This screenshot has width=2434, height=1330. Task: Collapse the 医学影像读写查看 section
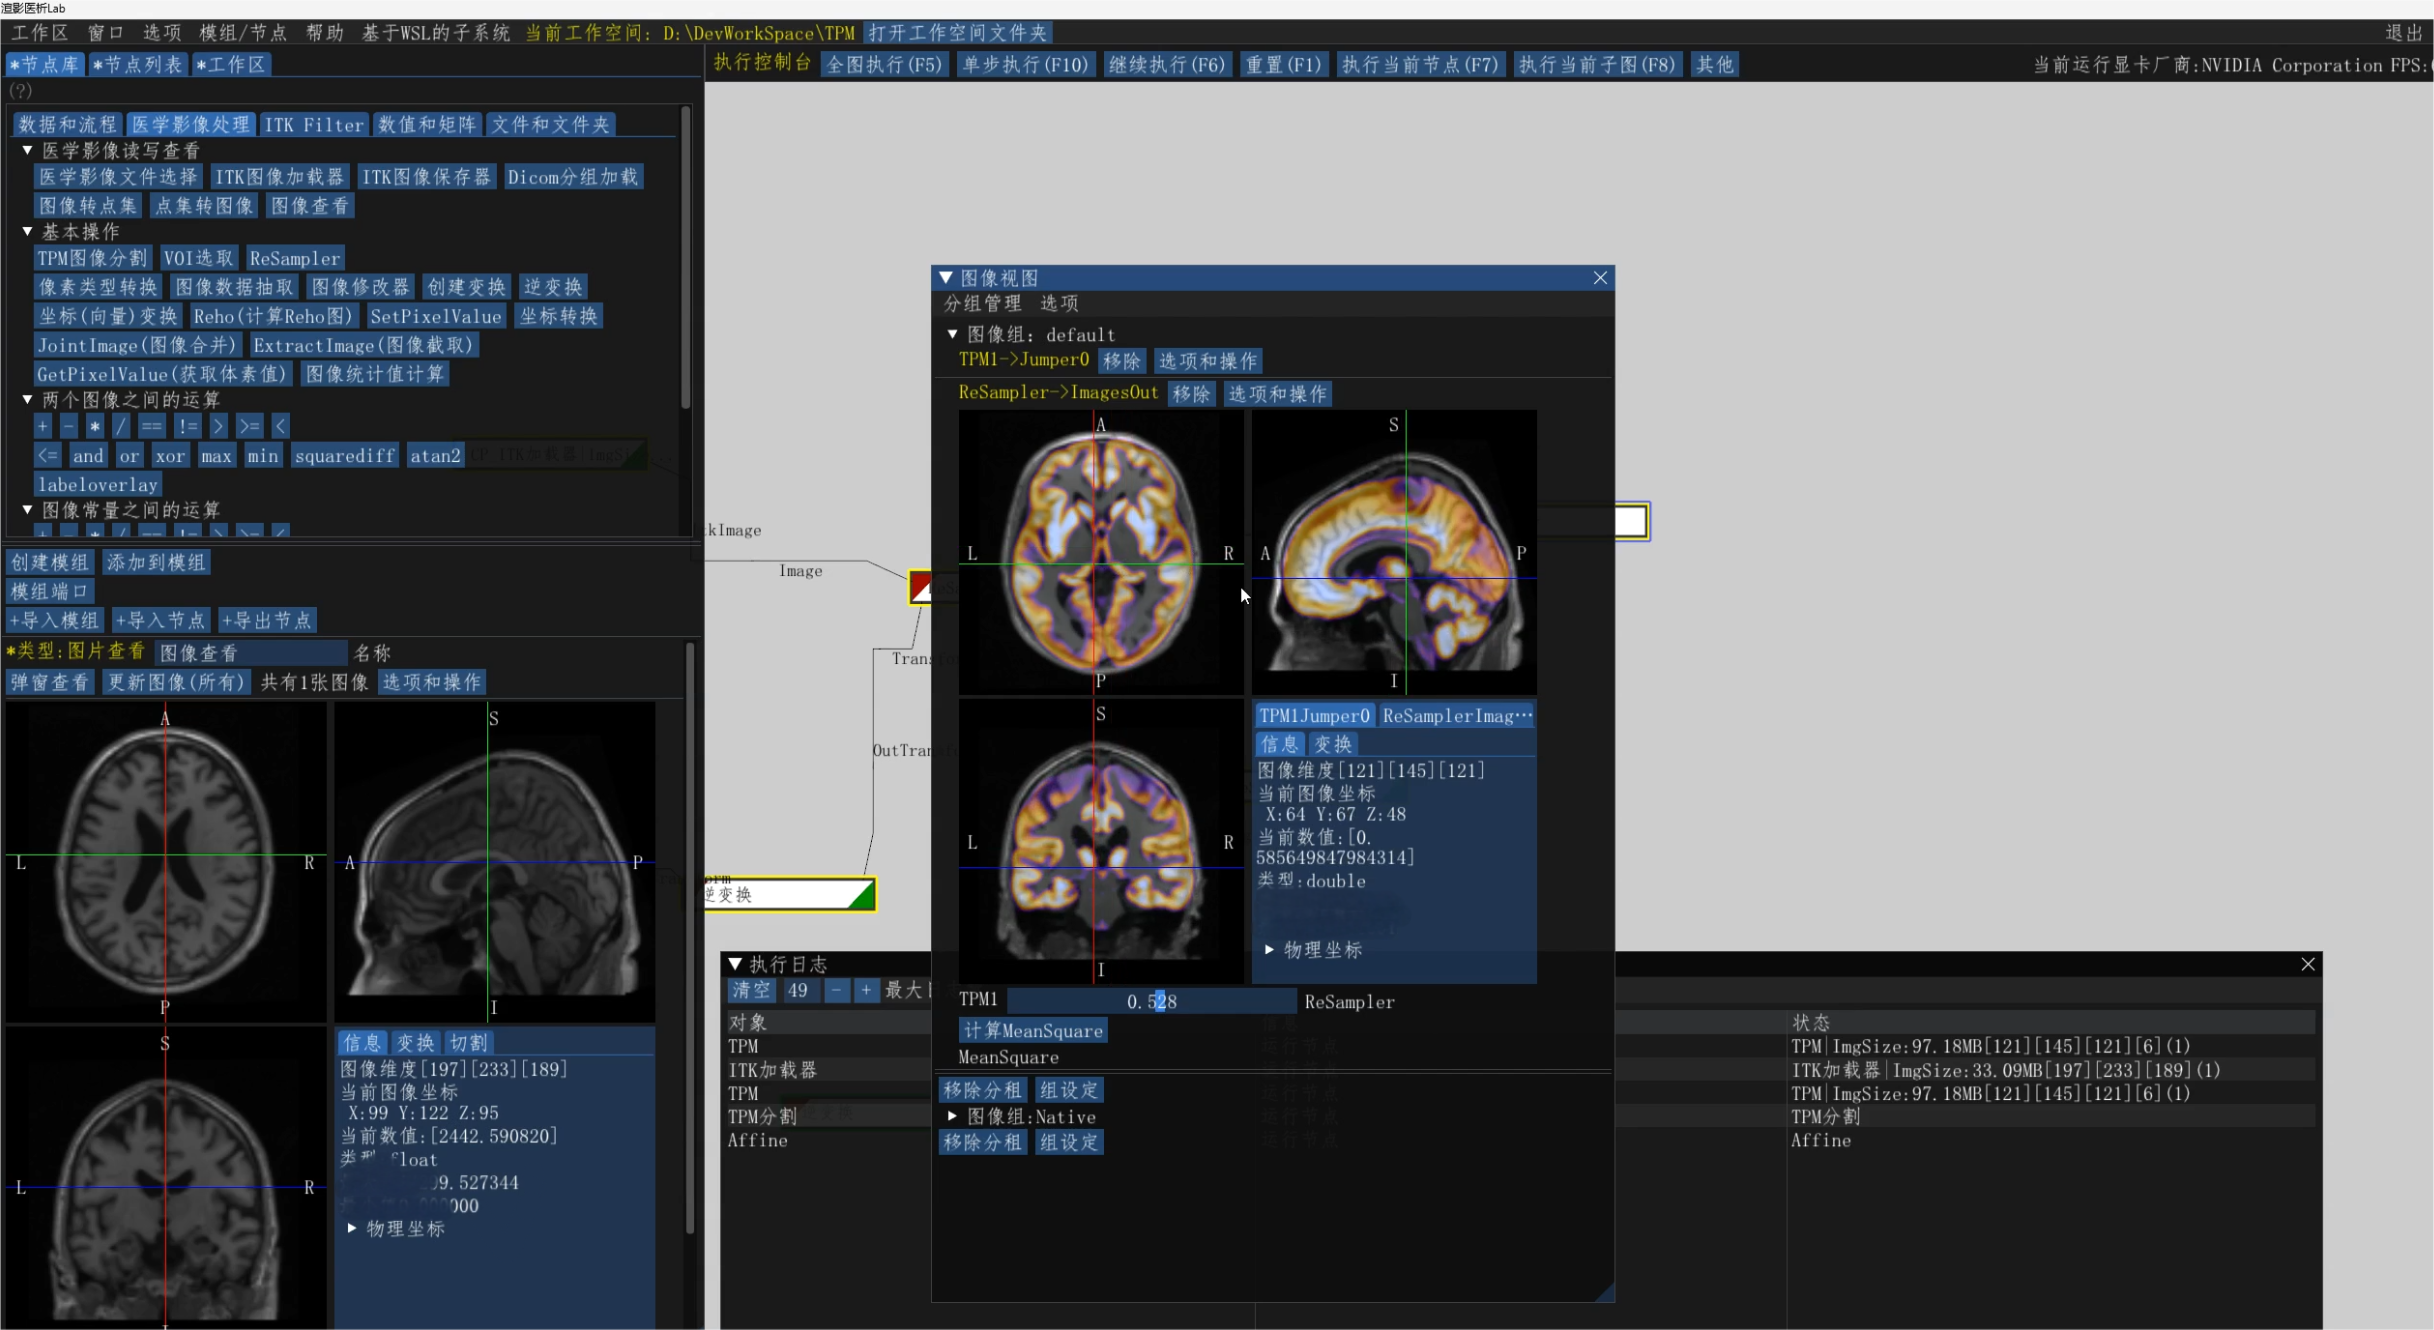click(x=27, y=150)
